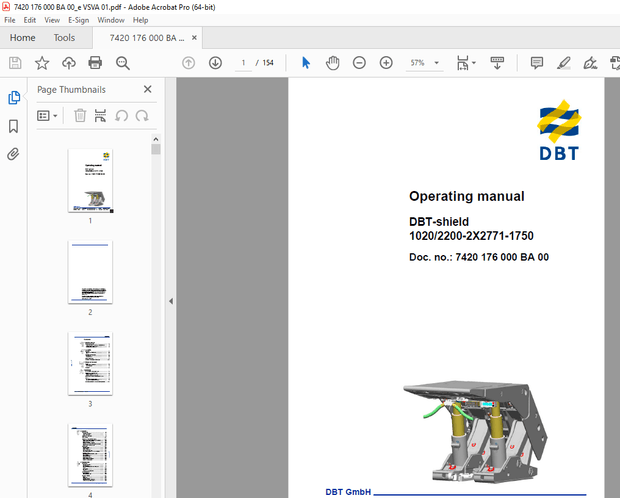Open the Attachments paperclip panel
This screenshot has width=620, height=498.
pos(14,154)
